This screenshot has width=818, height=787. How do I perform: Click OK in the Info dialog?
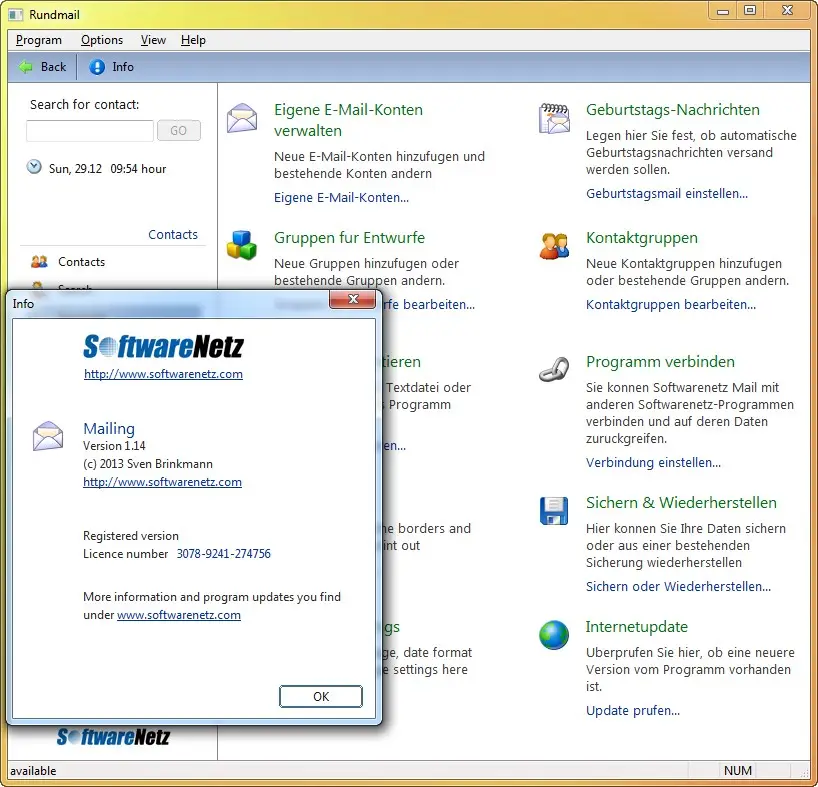coord(321,696)
